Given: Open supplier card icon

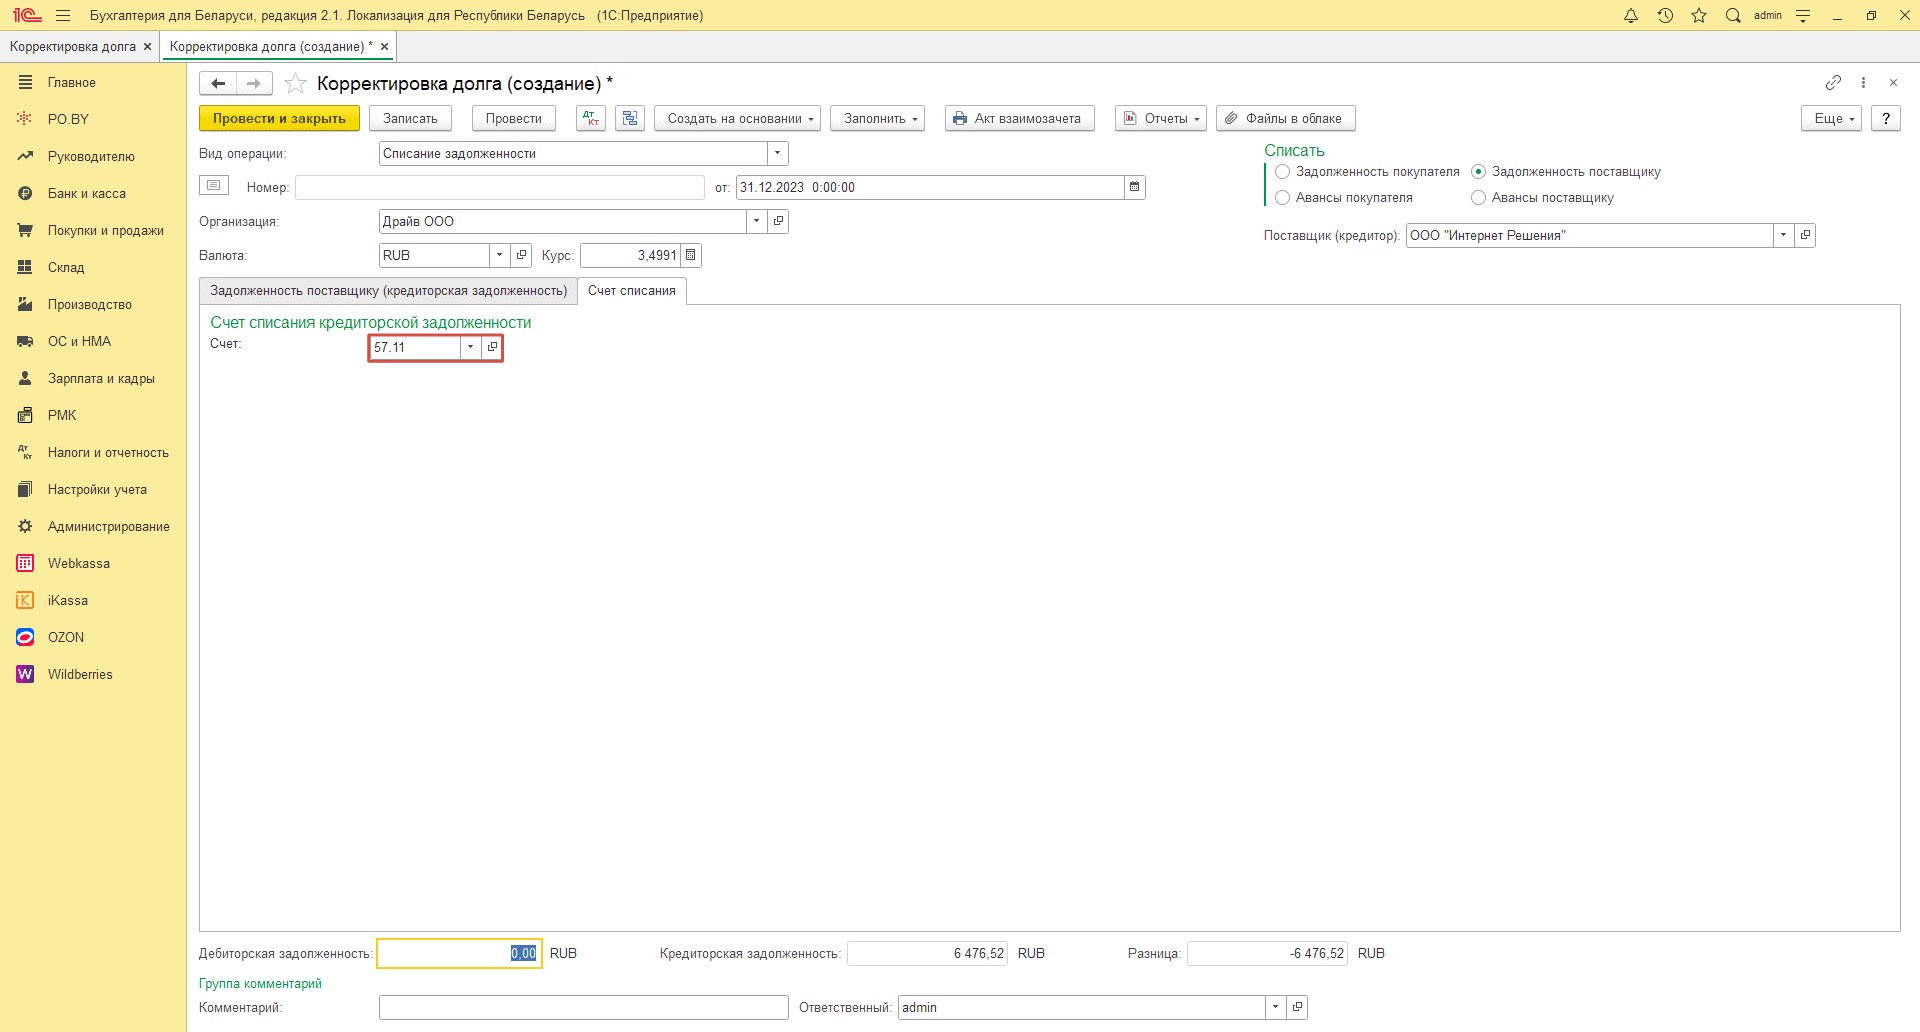Looking at the screenshot, I should tap(1805, 235).
